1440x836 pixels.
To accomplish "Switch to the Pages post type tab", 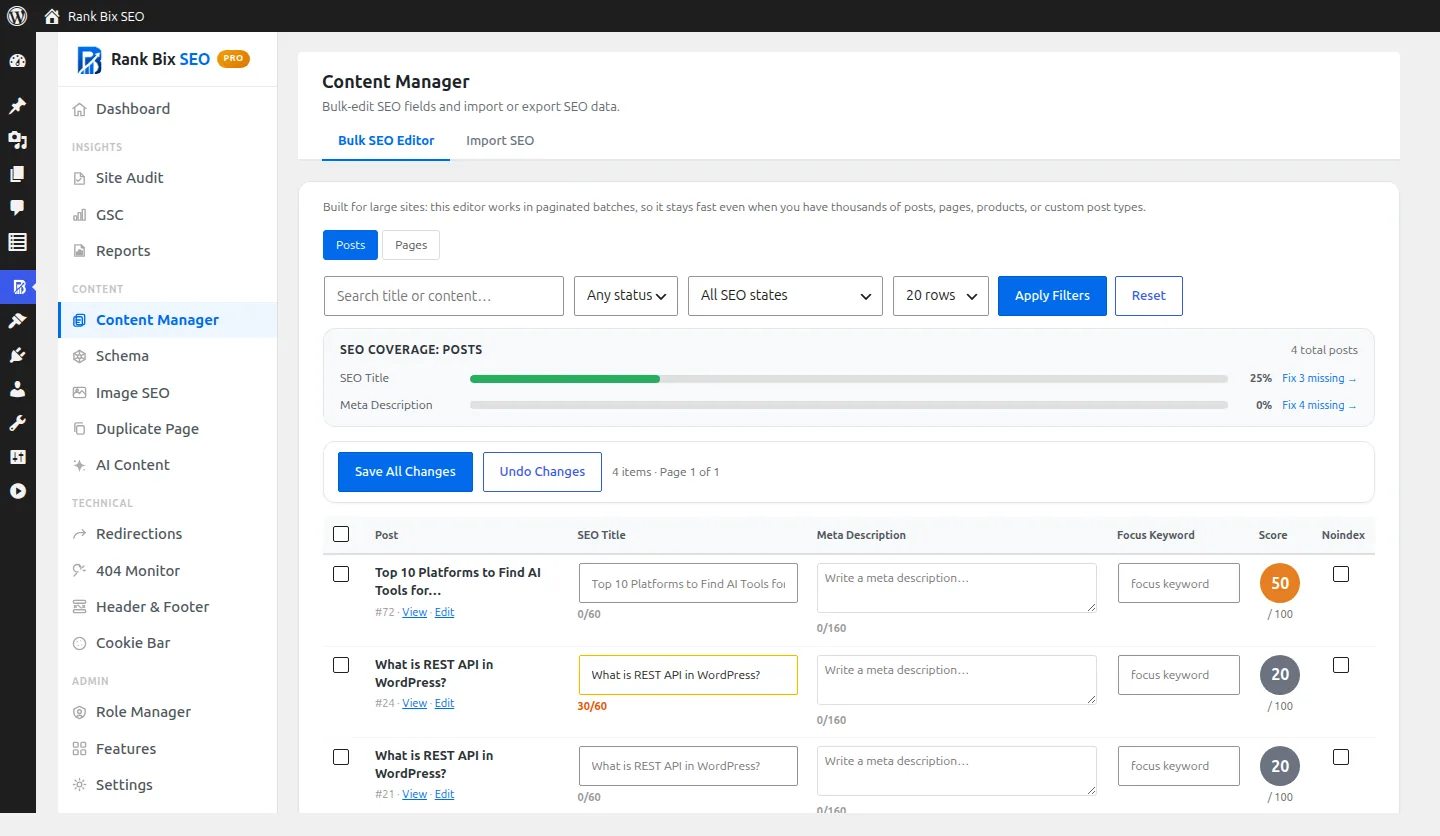I will tap(411, 245).
